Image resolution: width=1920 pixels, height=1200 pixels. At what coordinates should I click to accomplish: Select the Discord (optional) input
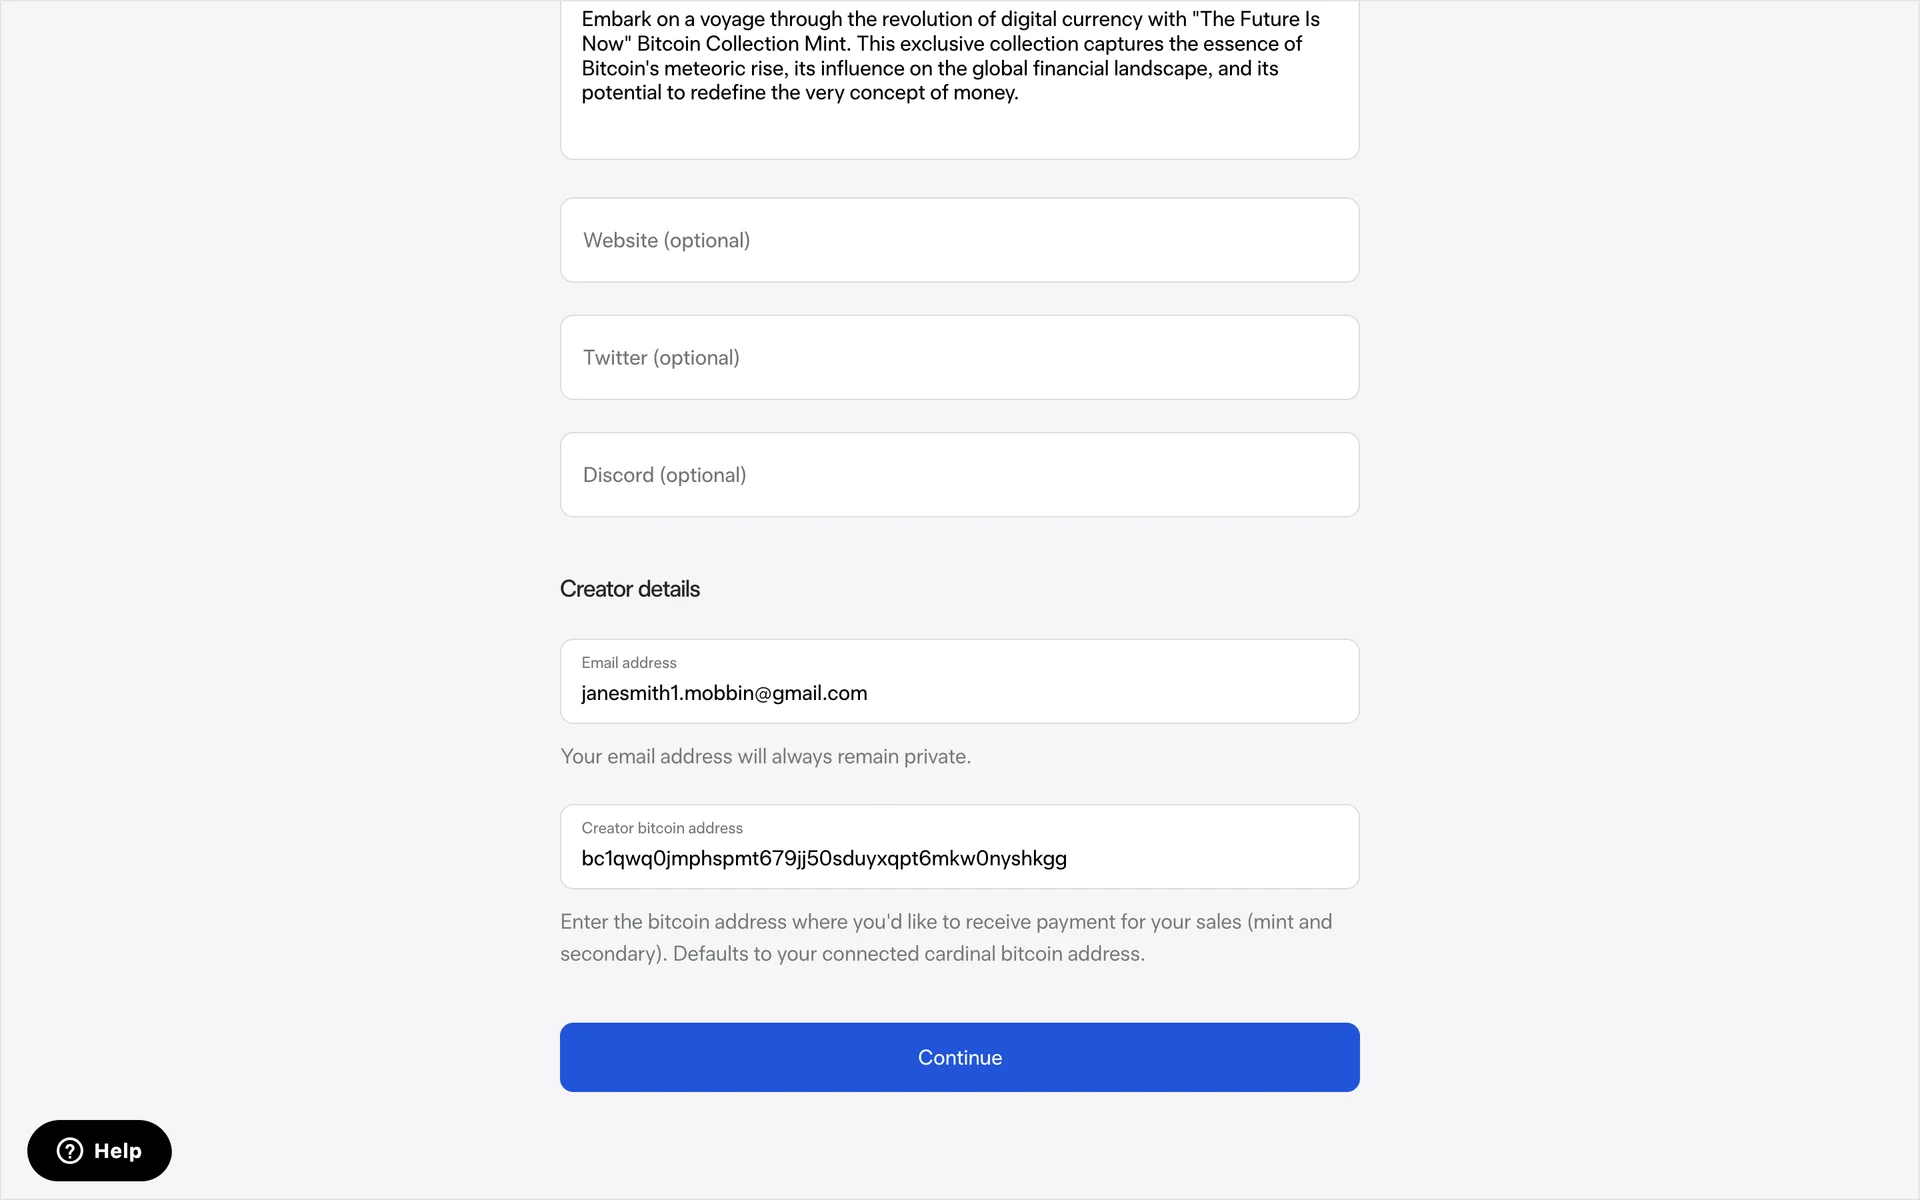tap(959, 475)
